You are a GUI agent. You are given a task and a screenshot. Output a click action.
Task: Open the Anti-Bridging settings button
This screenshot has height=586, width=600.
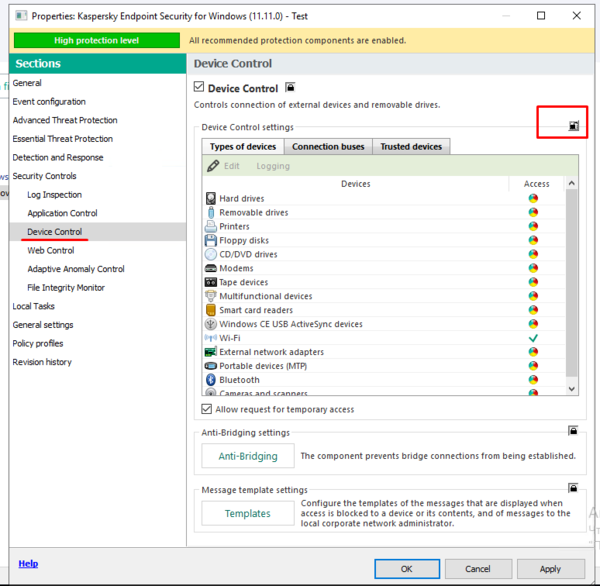click(x=248, y=456)
